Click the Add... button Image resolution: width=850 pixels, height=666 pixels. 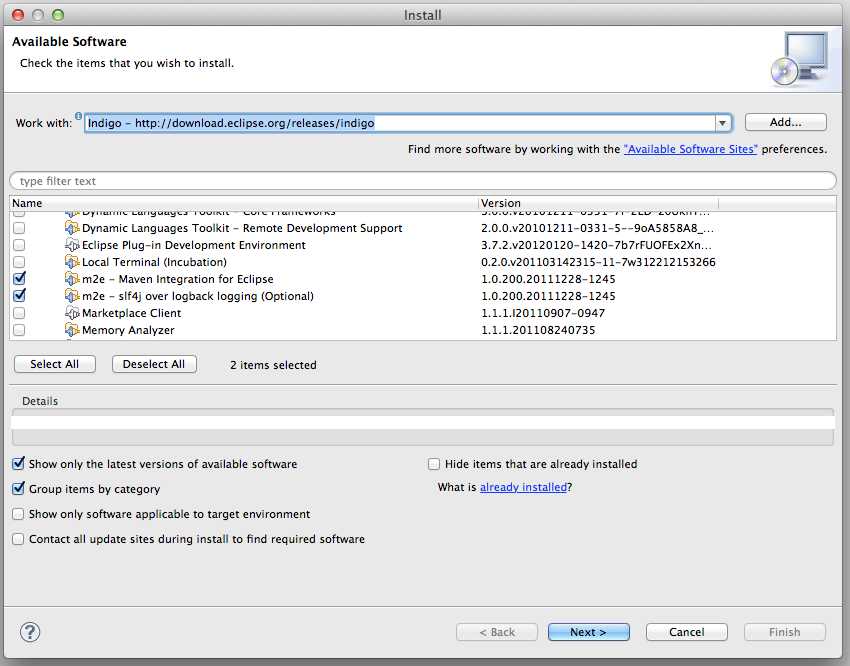coord(785,122)
